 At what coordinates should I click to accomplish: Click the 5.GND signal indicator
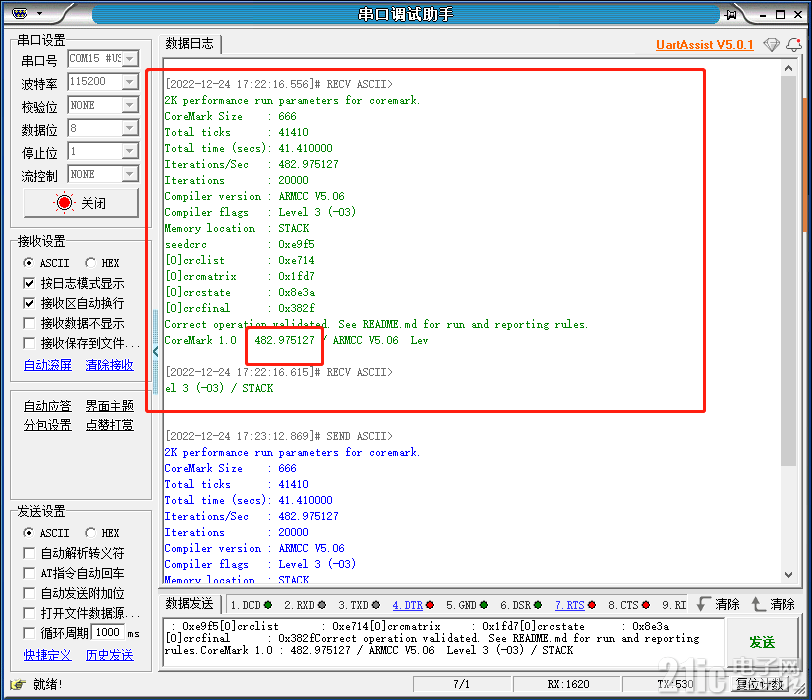(467, 605)
